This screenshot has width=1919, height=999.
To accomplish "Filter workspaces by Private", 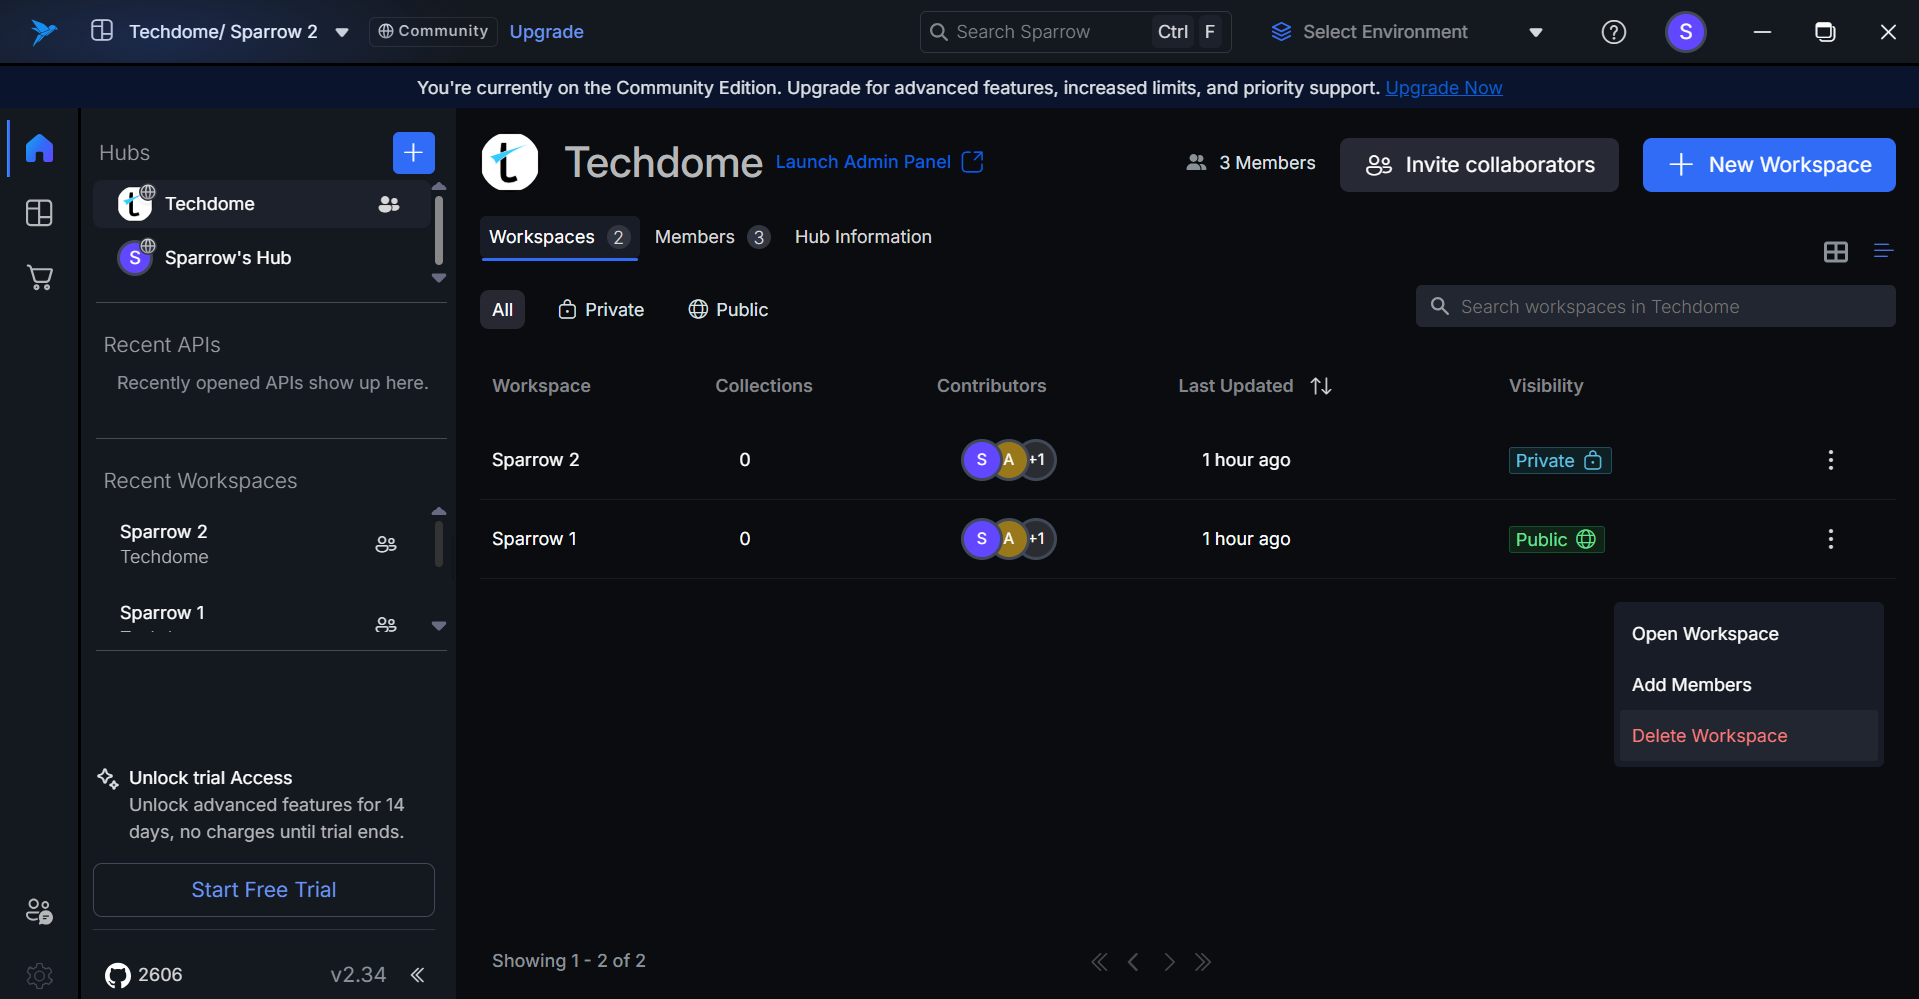I will tap(601, 310).
